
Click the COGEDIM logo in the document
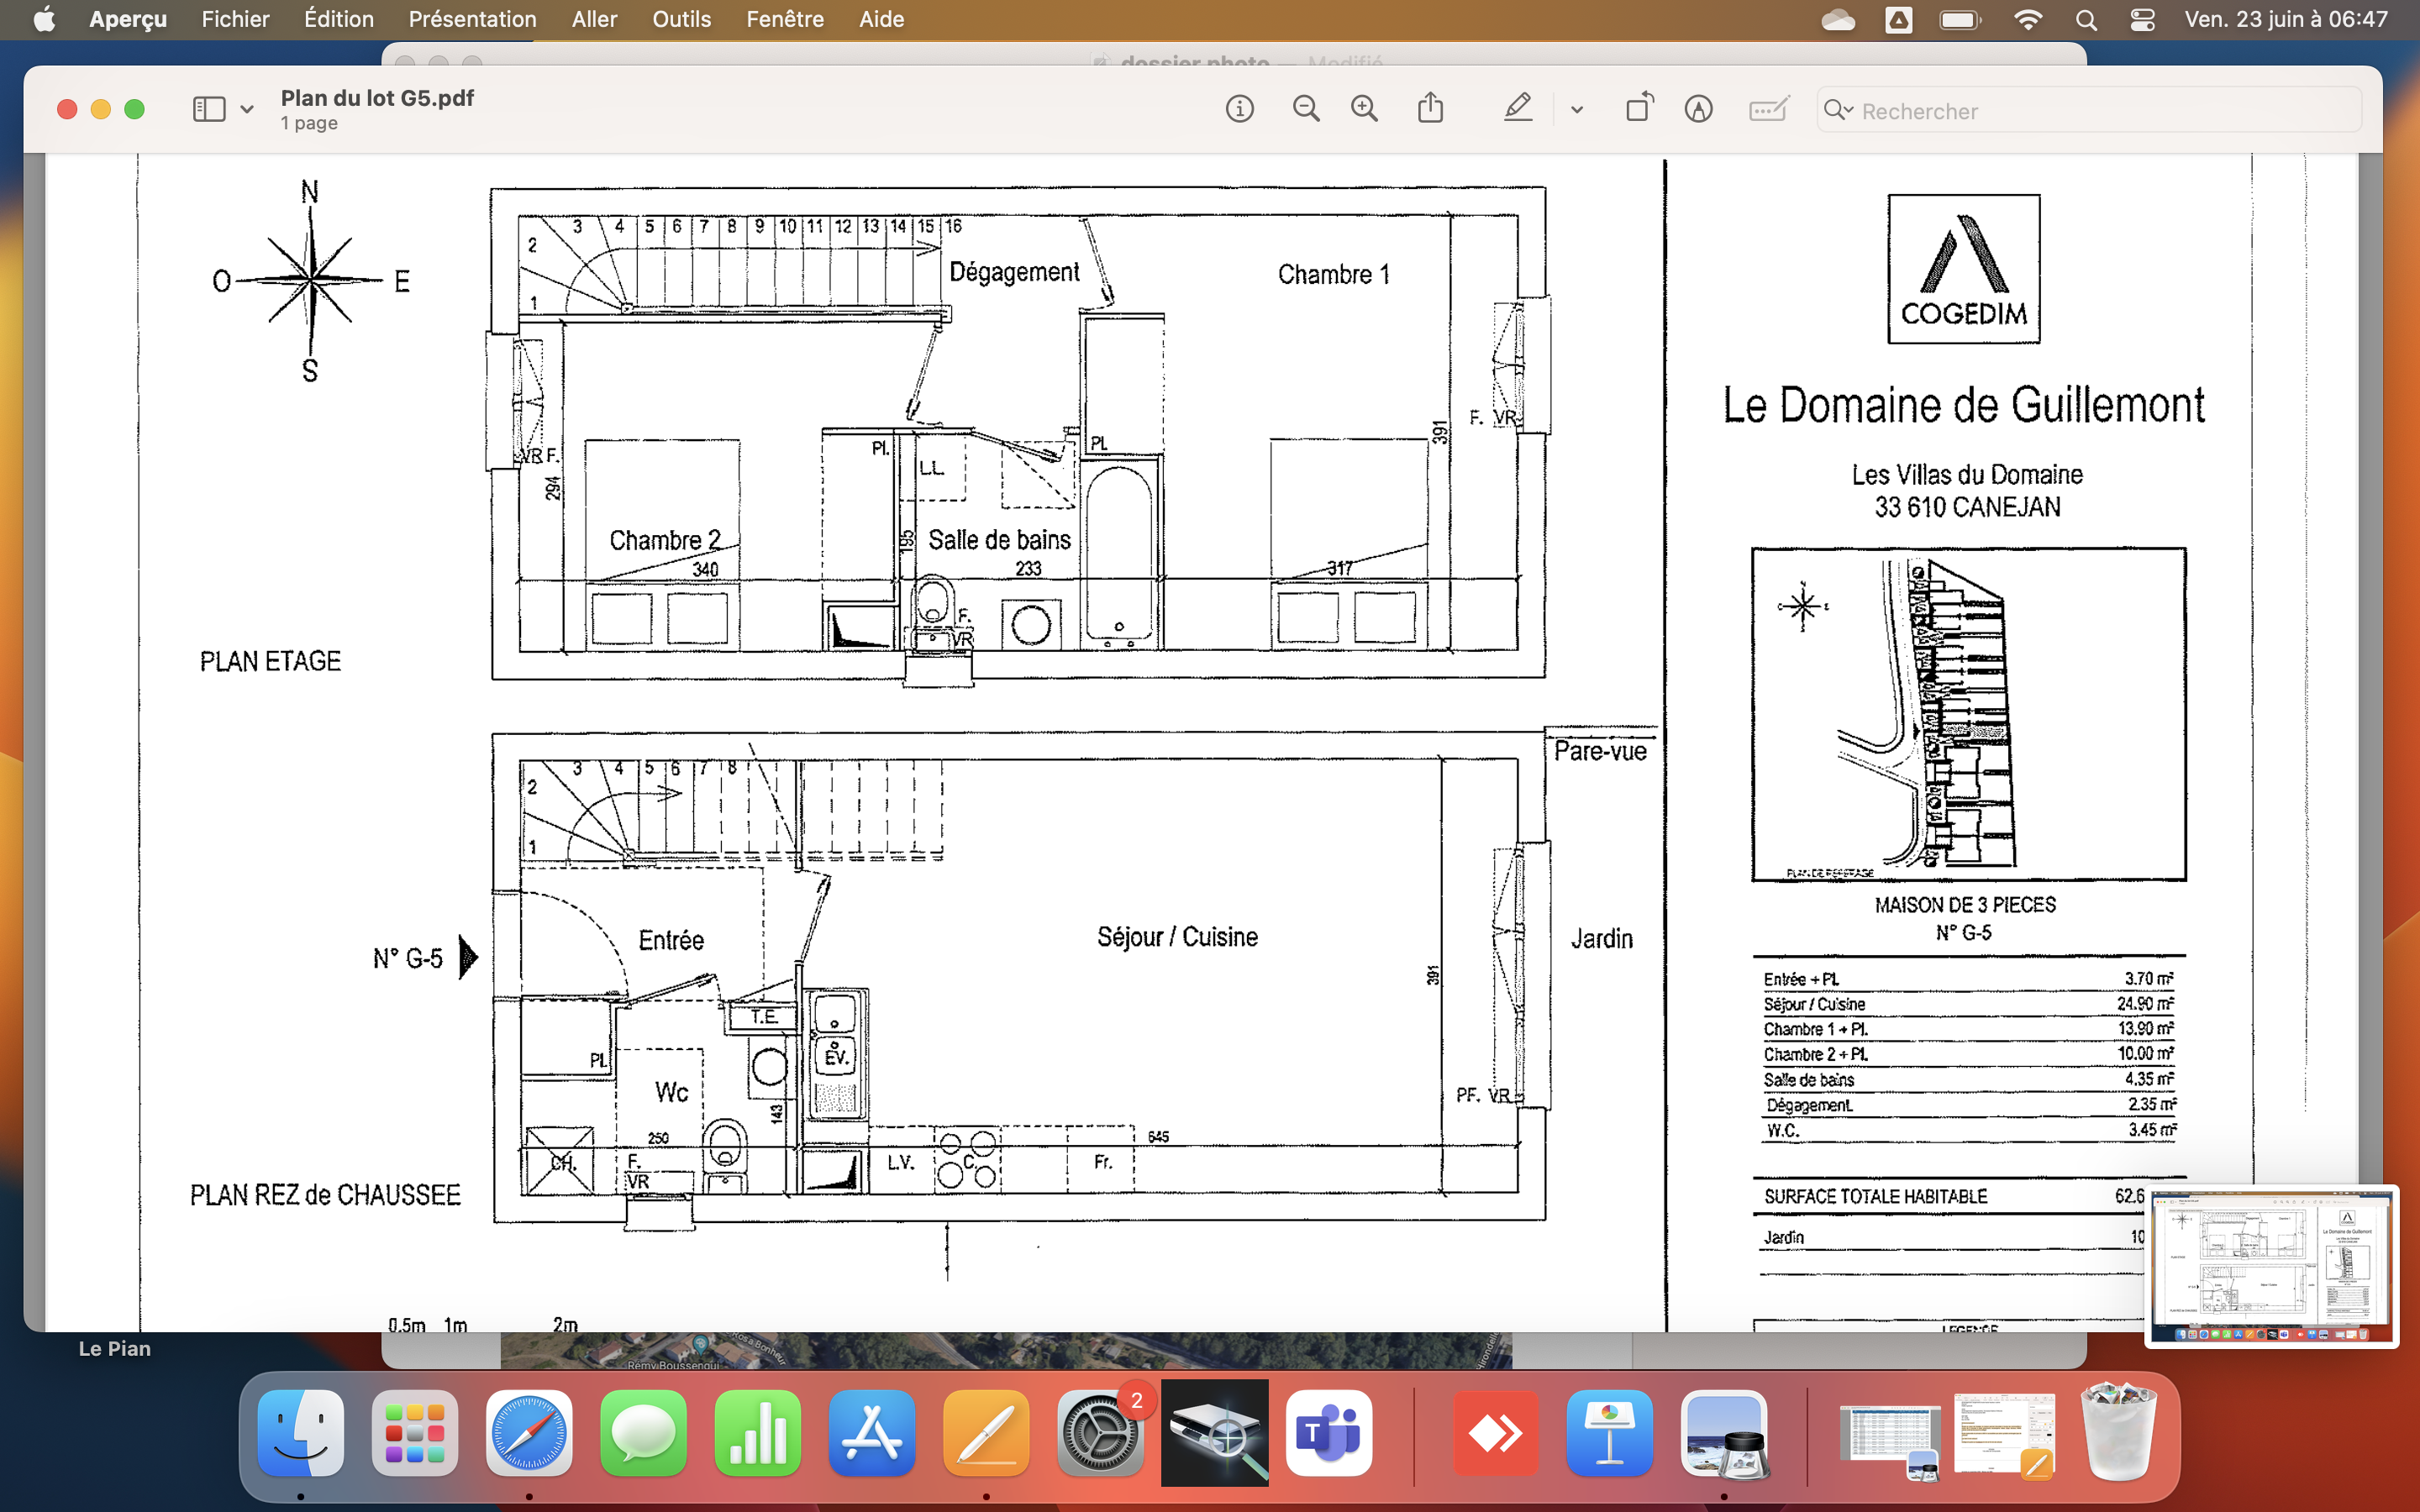1963,268
